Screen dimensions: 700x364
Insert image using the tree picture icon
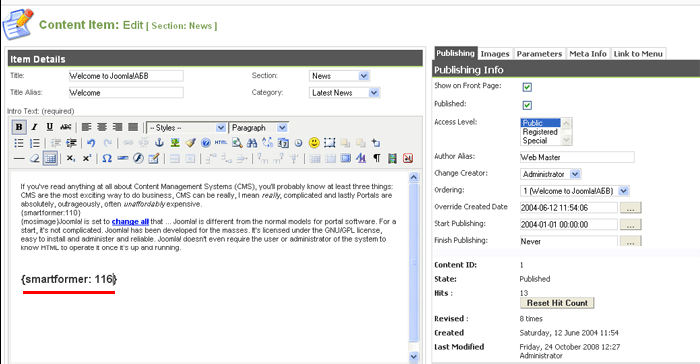click(x=175, y=143)
